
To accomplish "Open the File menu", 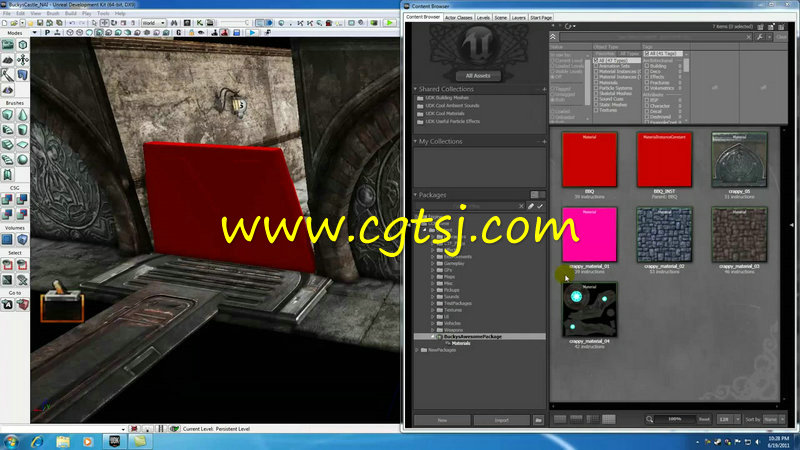I will (x=7, y=13).
